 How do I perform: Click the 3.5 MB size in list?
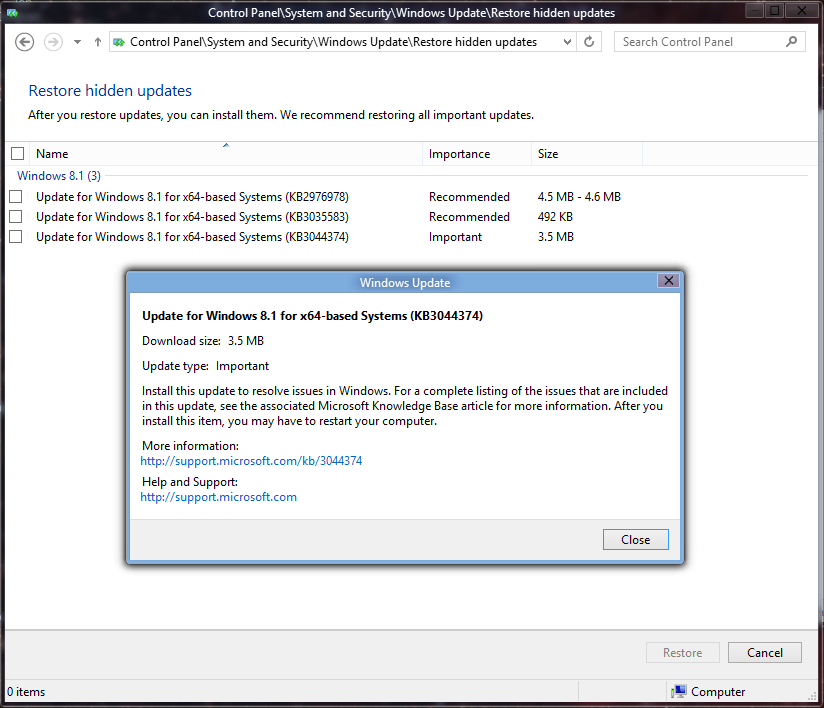pos(555,237)
